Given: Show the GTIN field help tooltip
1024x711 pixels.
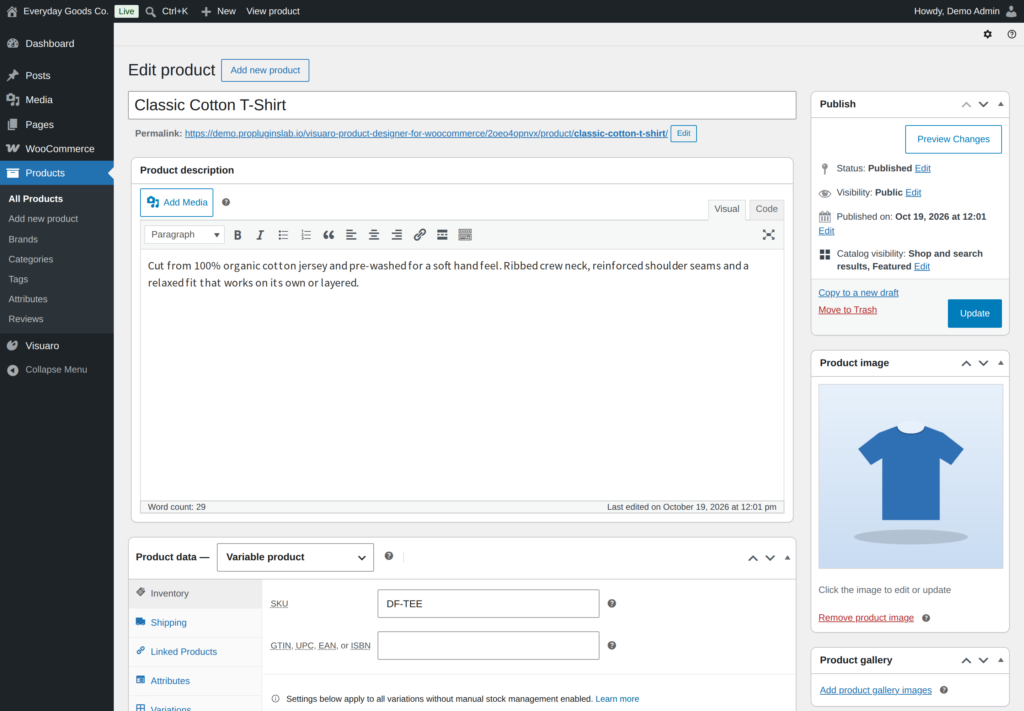Looking at the screenshot, I should (612, 645).
